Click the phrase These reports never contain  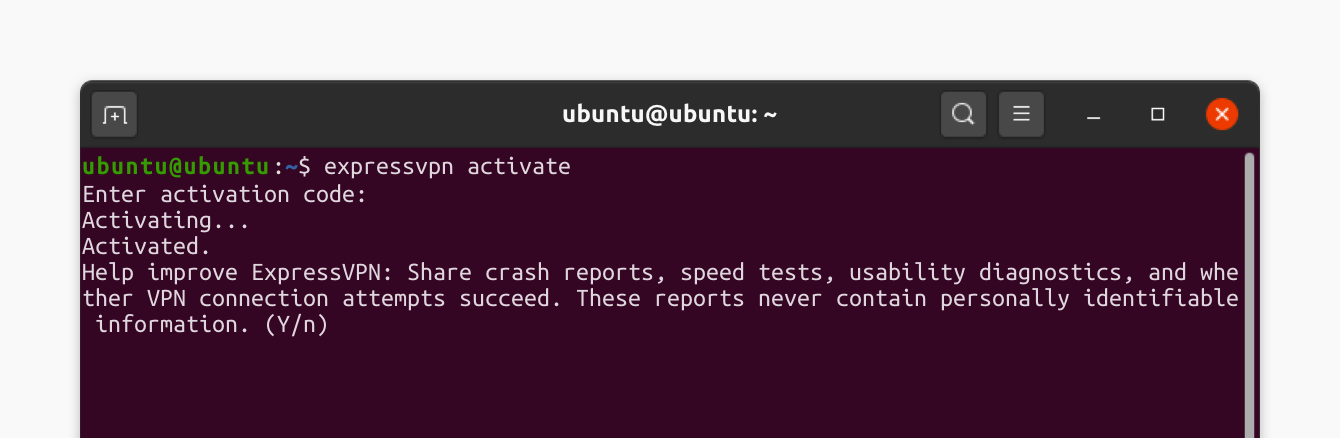click(x=739, y=299)
